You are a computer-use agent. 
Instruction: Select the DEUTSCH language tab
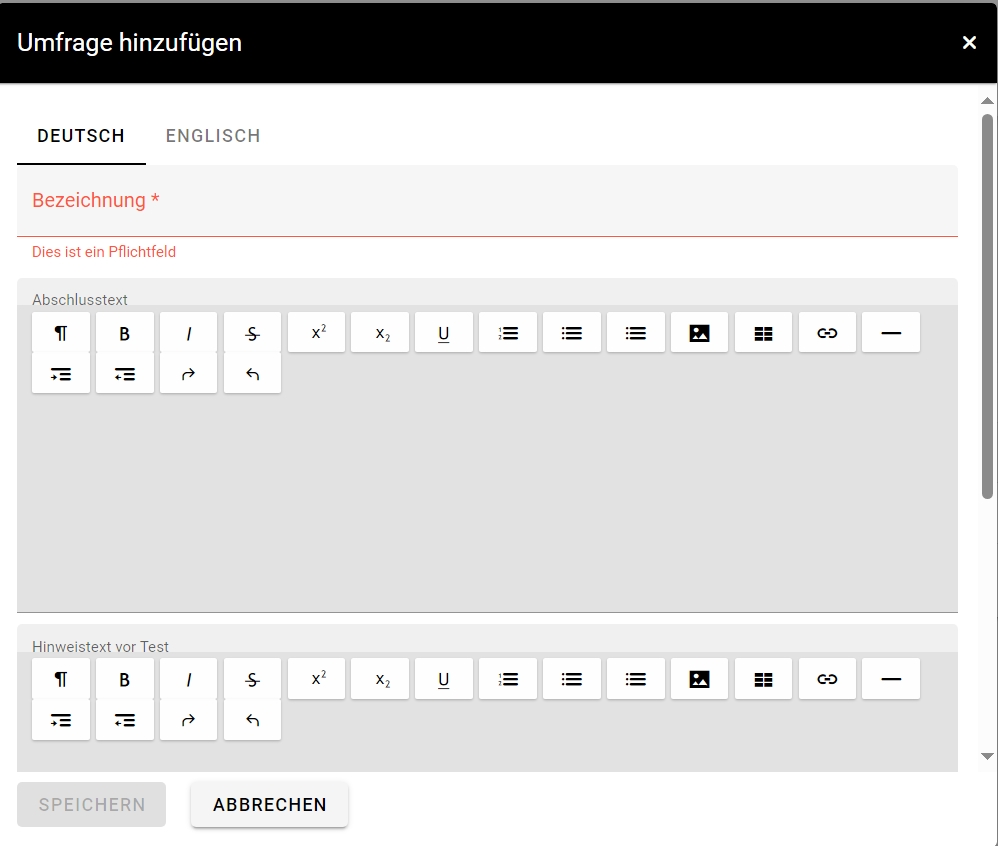(81, 136)
